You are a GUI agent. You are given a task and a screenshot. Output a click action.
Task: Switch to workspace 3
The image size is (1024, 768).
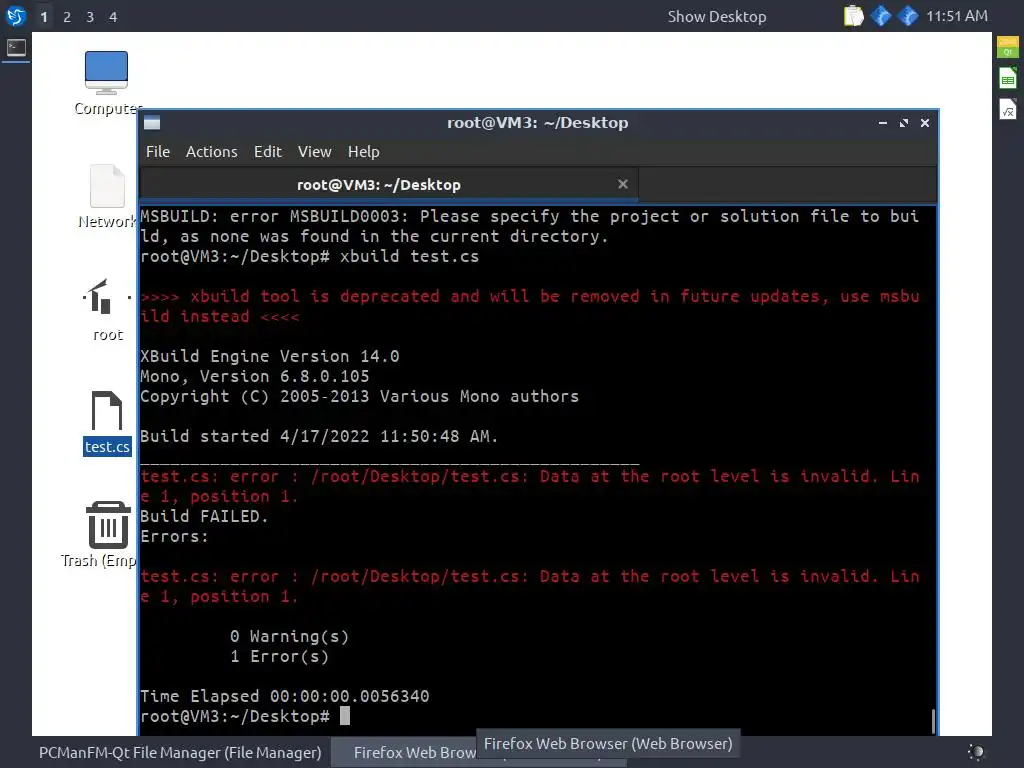[90, 17]
